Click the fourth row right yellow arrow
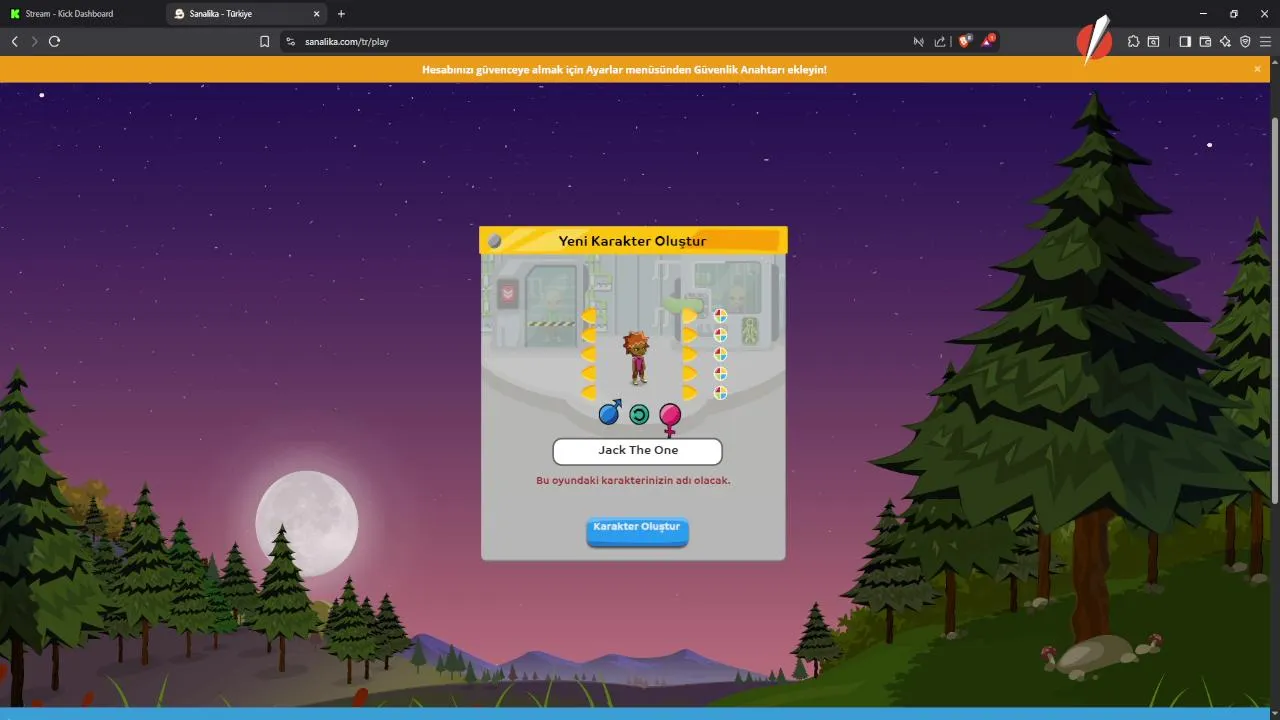 [x=690, y=373]
